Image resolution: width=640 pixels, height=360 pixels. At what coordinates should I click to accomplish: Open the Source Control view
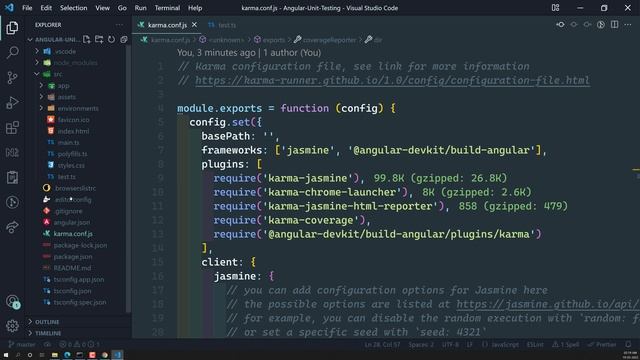pyautogui.click(x=12, y=77)
